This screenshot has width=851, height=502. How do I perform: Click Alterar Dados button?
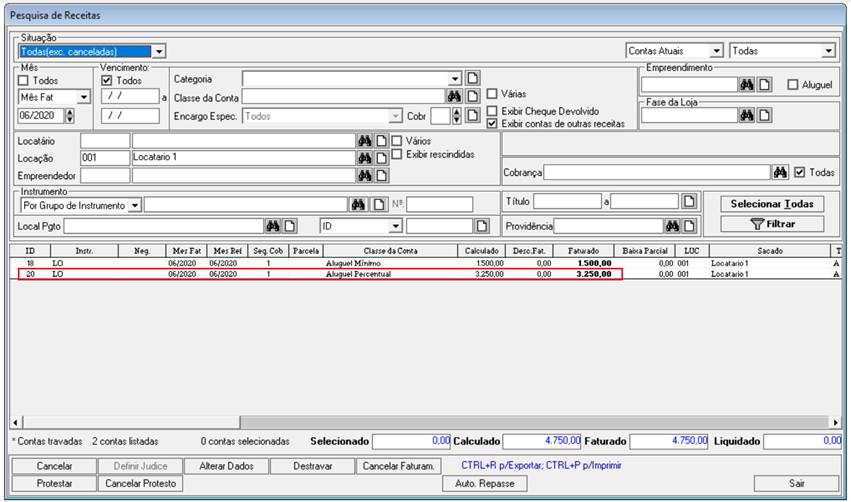click(226, 466)
